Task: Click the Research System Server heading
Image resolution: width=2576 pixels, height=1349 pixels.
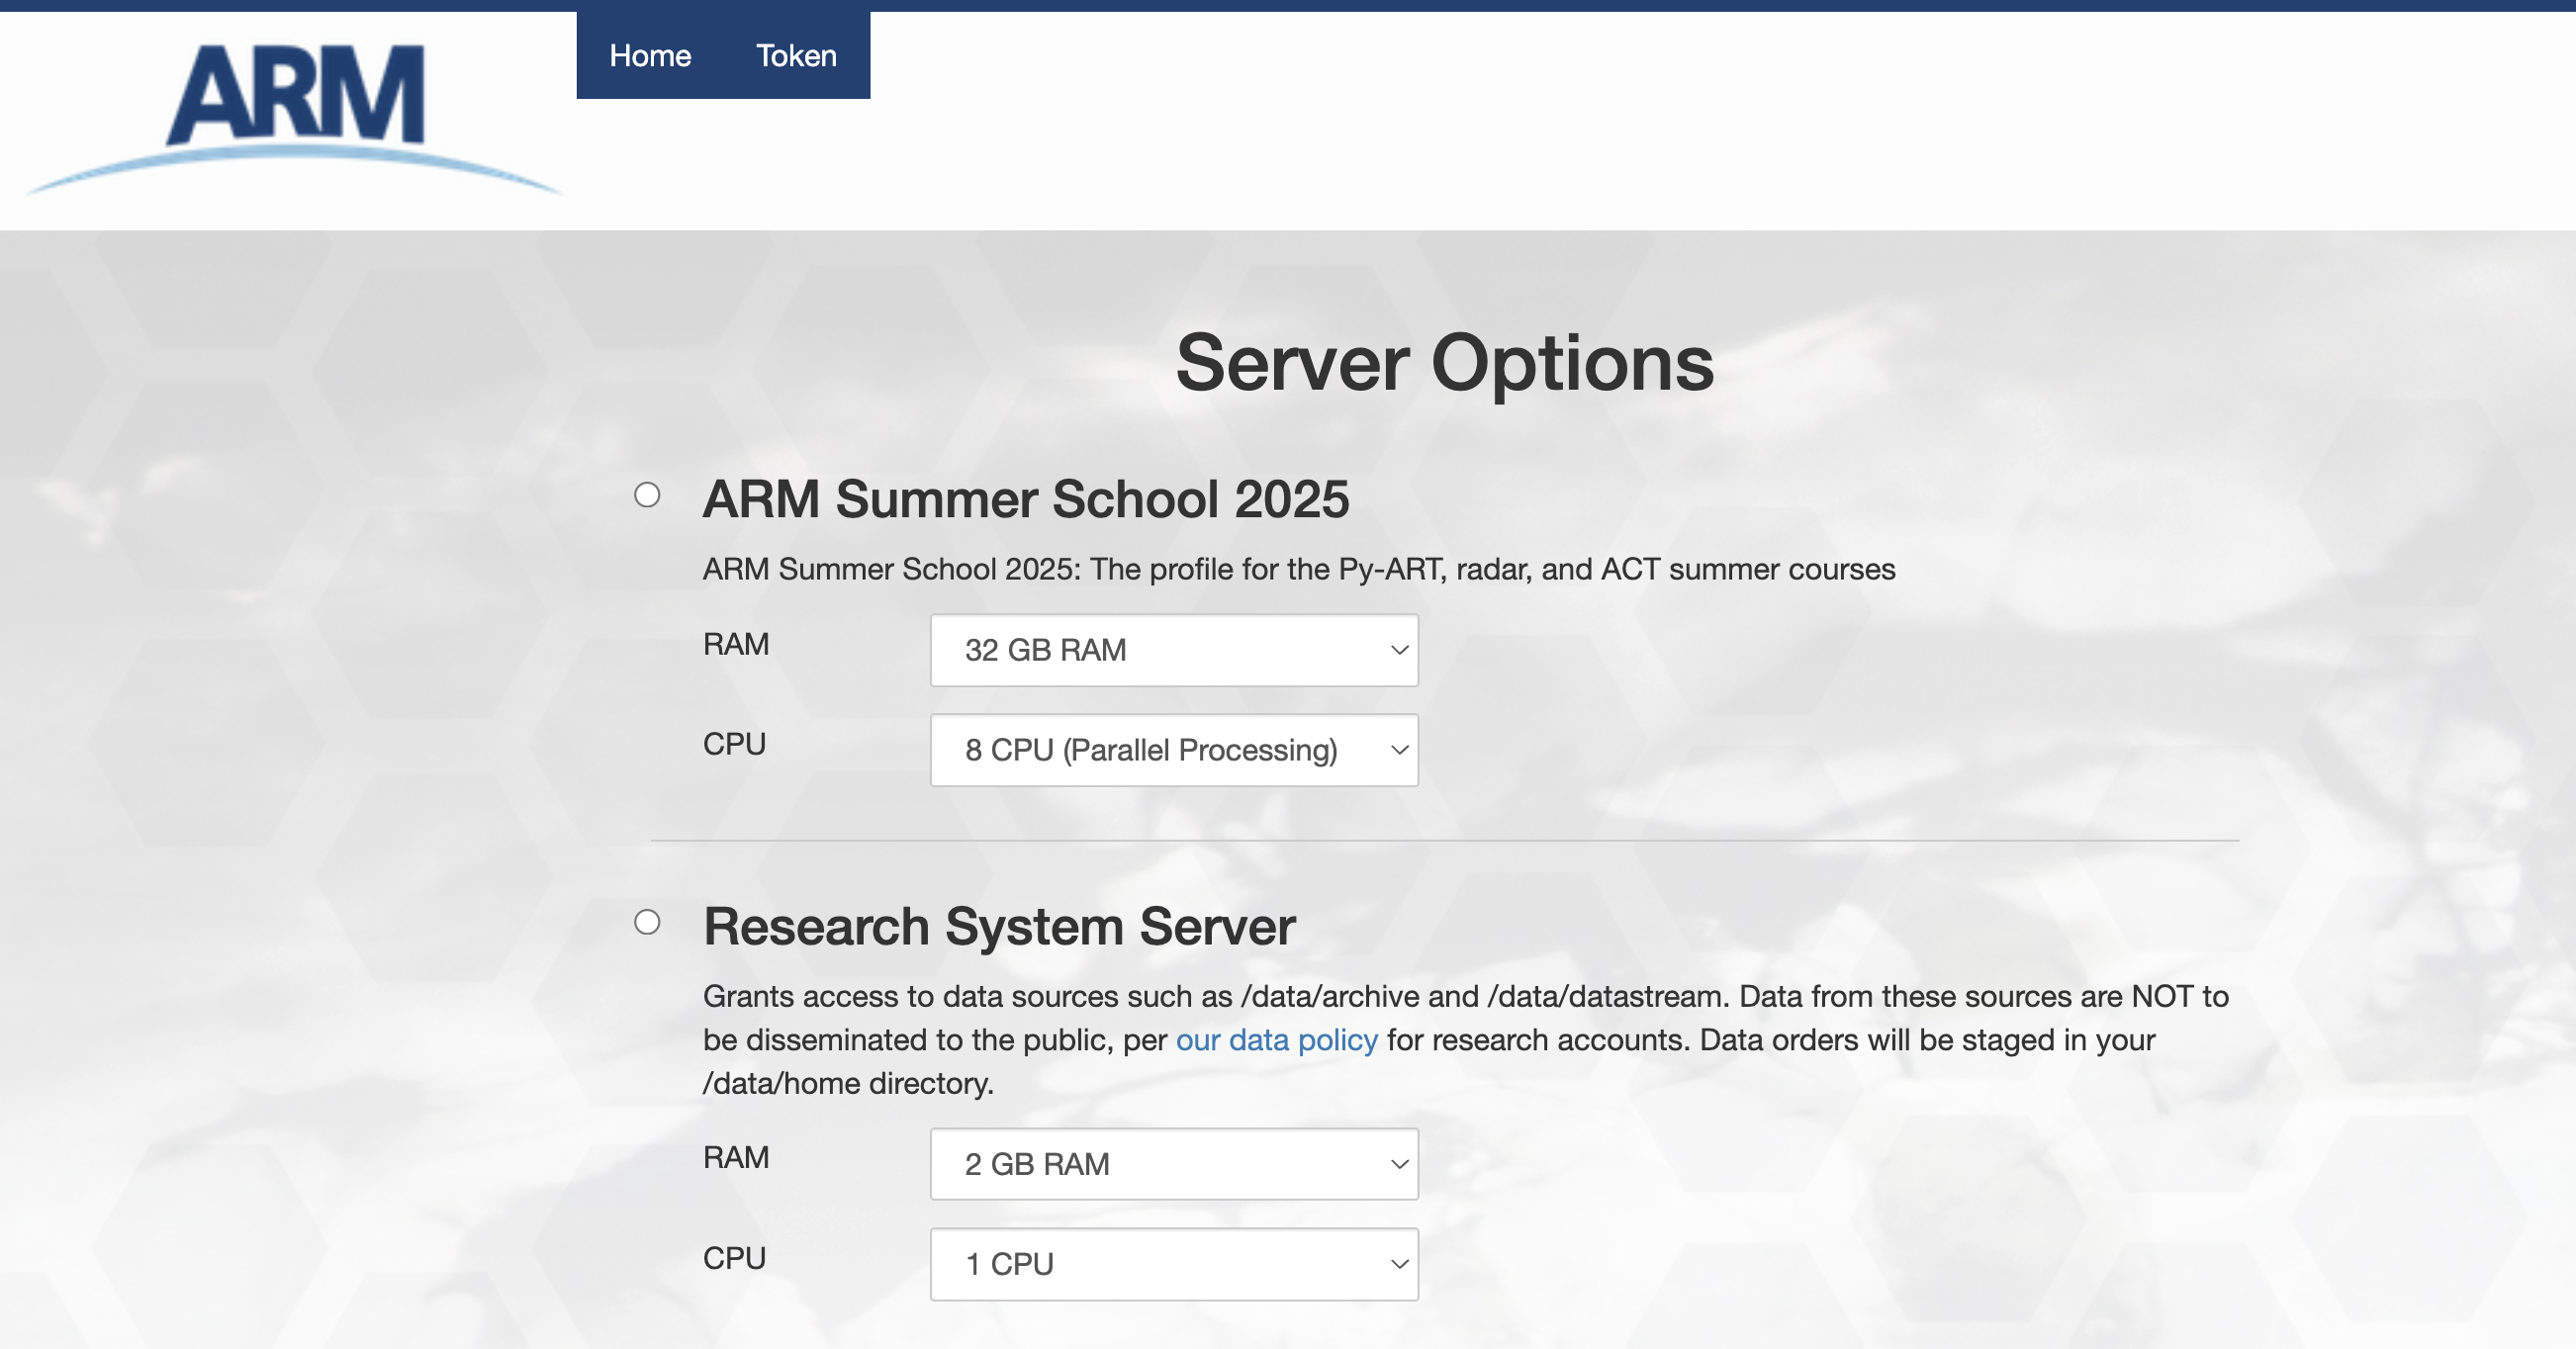Action: 998,926
